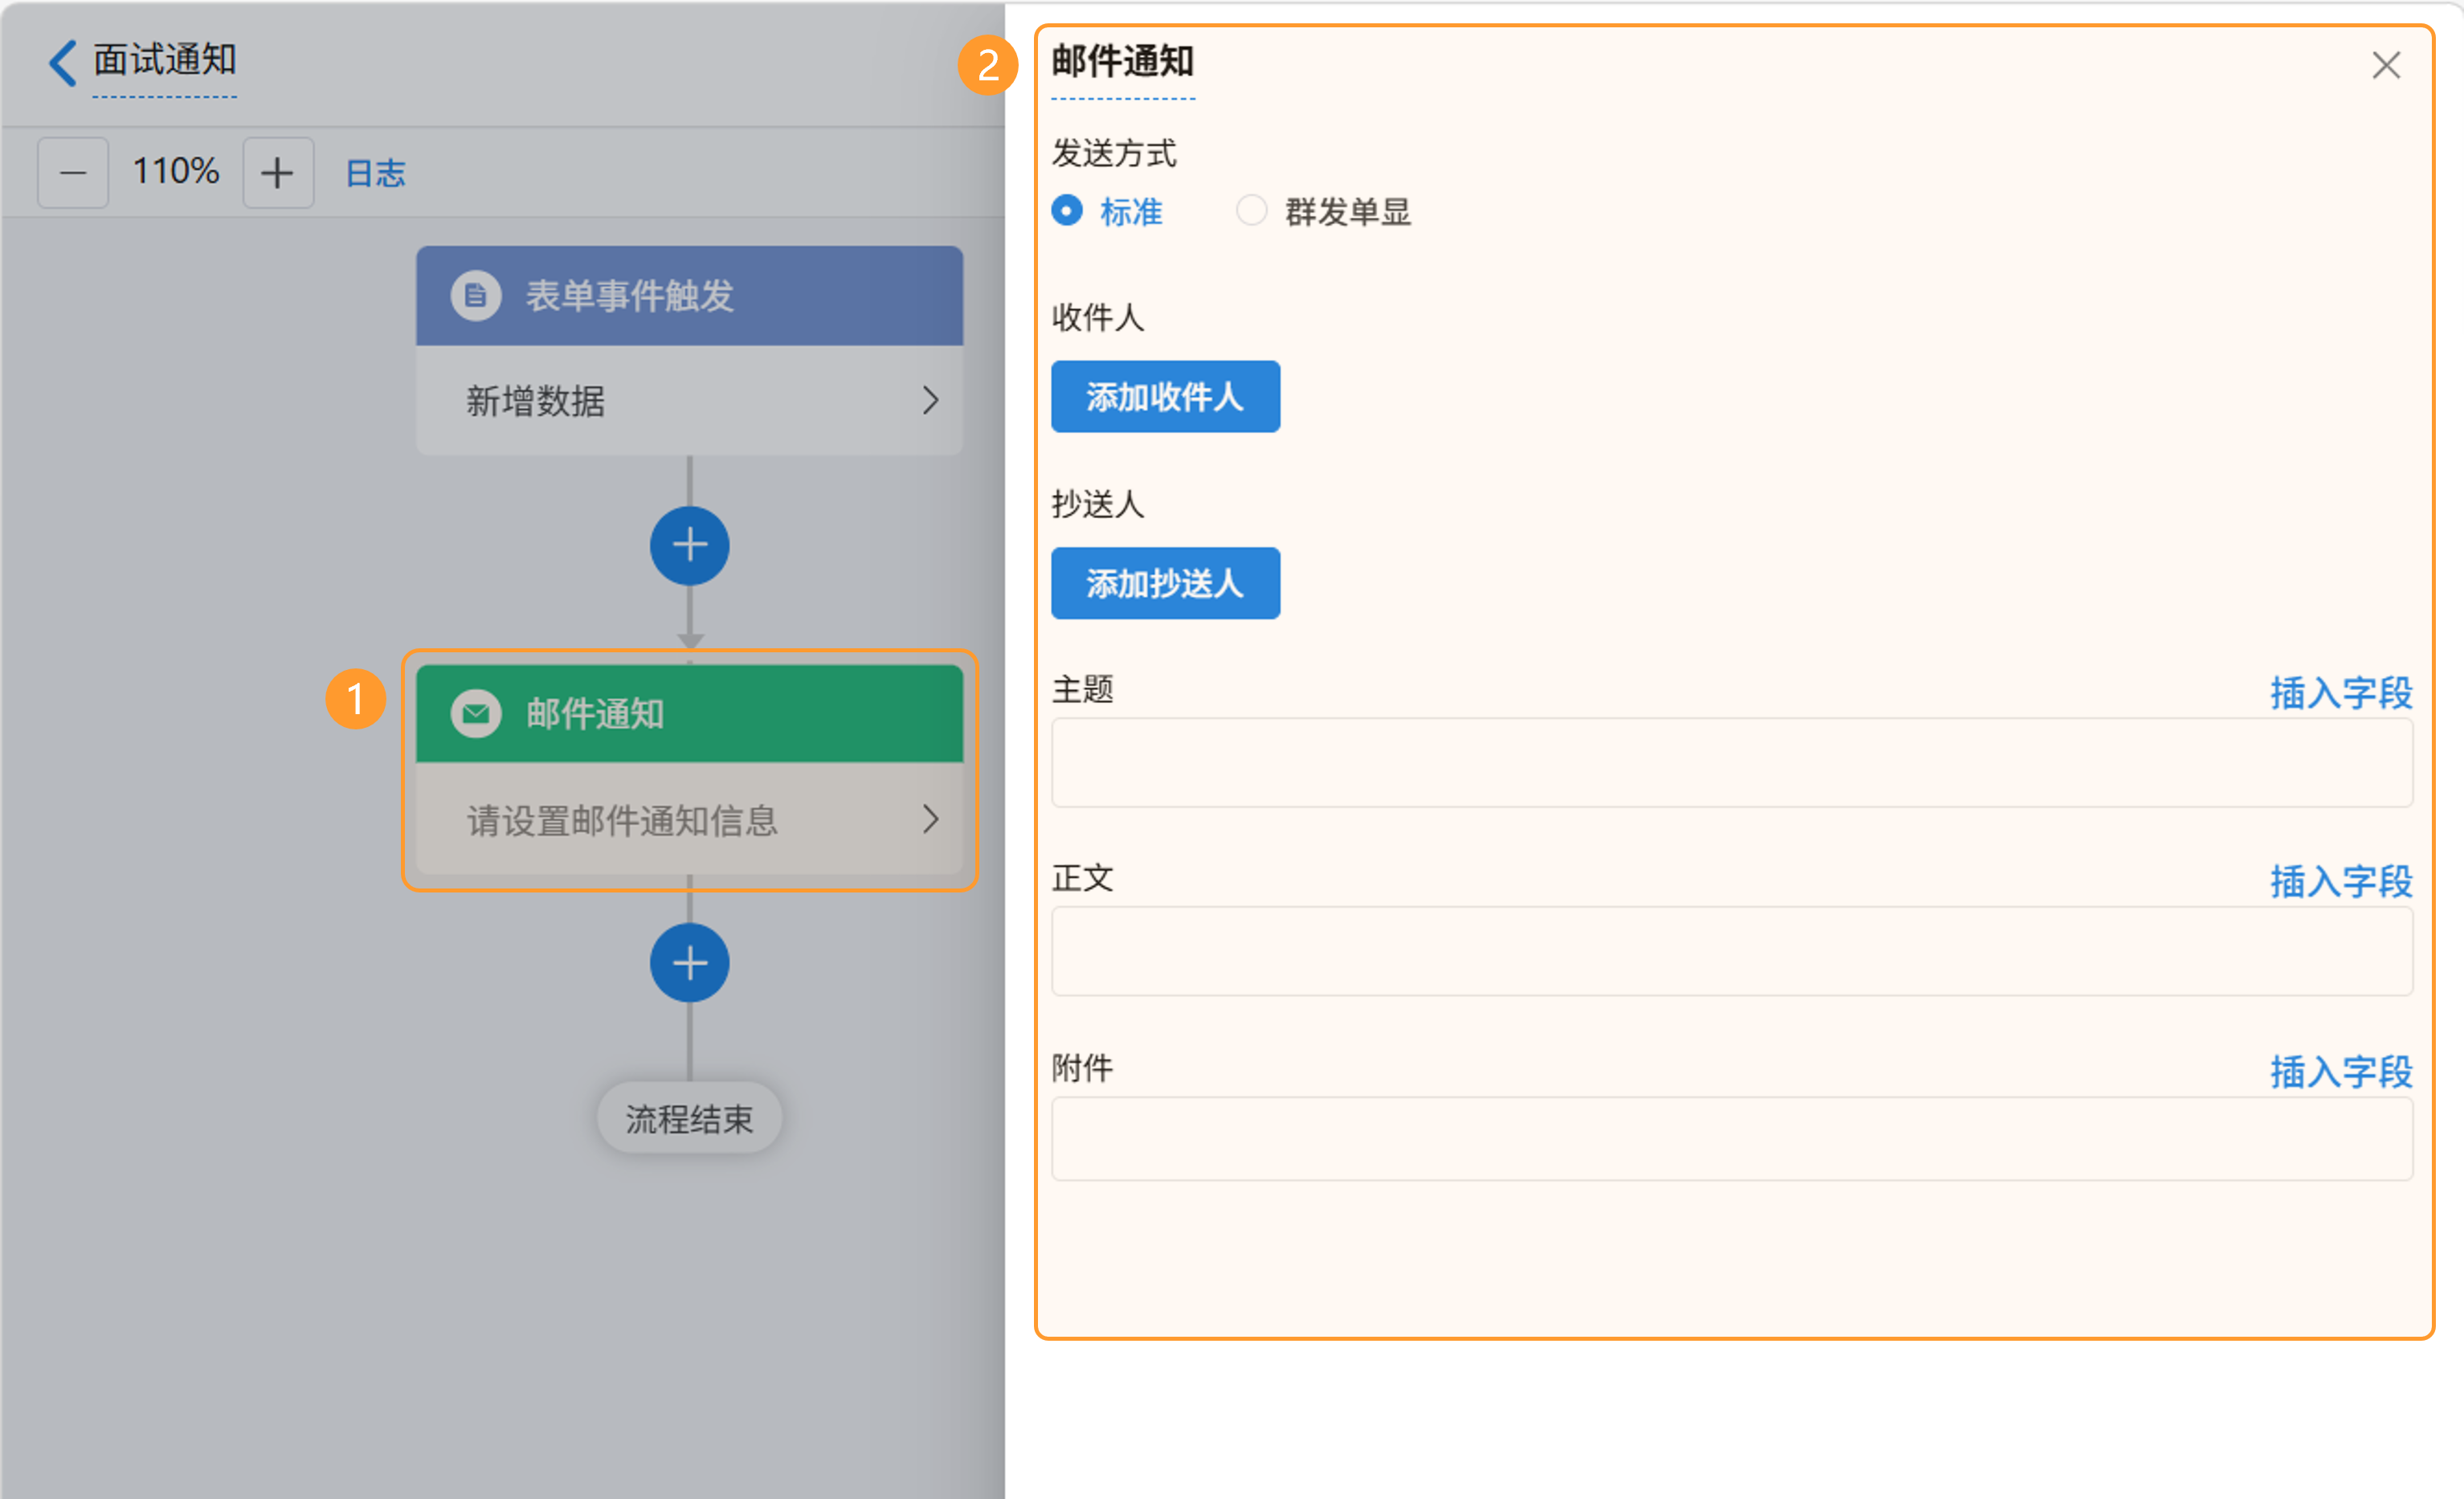Add node above 邮件通知 using blue plus

(x=689, y=546)
